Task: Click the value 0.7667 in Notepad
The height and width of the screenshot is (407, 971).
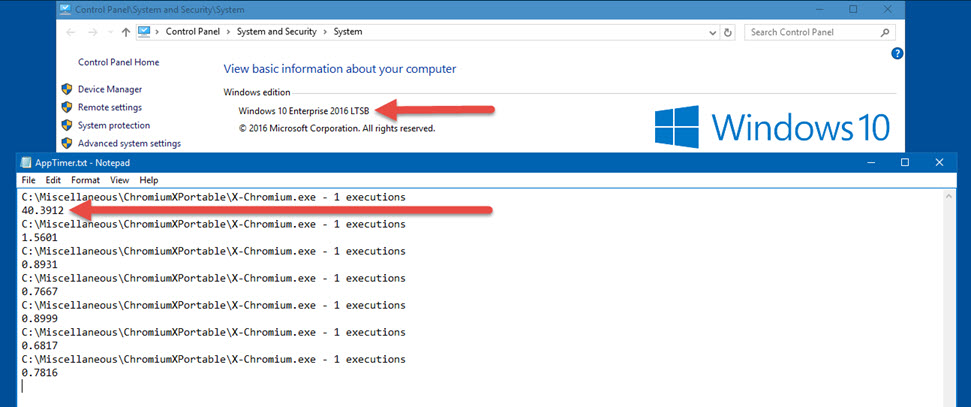Action: [x=40, y=292]
